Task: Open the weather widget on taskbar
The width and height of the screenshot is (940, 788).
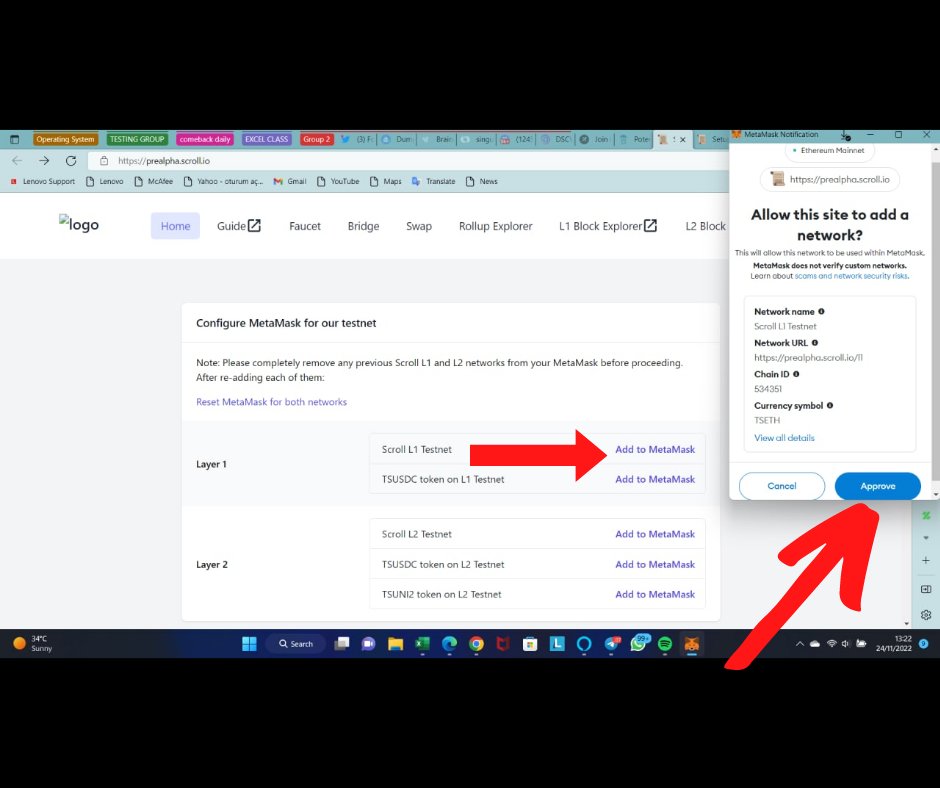Action: [x=33, y=643]
